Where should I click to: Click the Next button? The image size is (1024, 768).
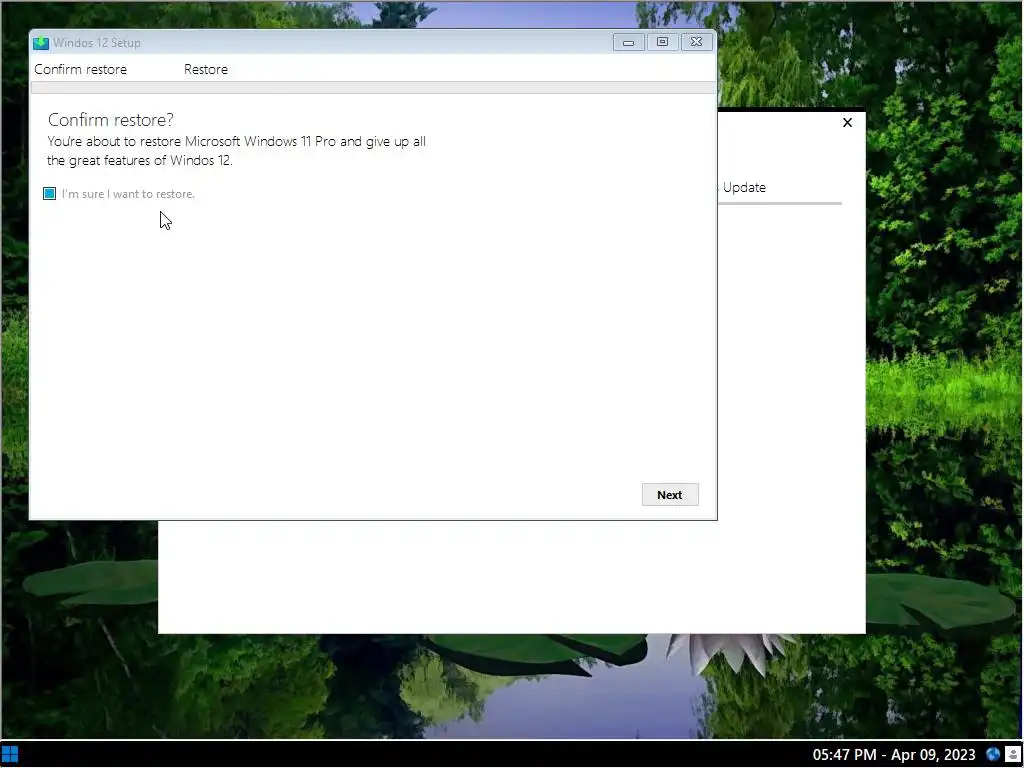click(670, 495)
